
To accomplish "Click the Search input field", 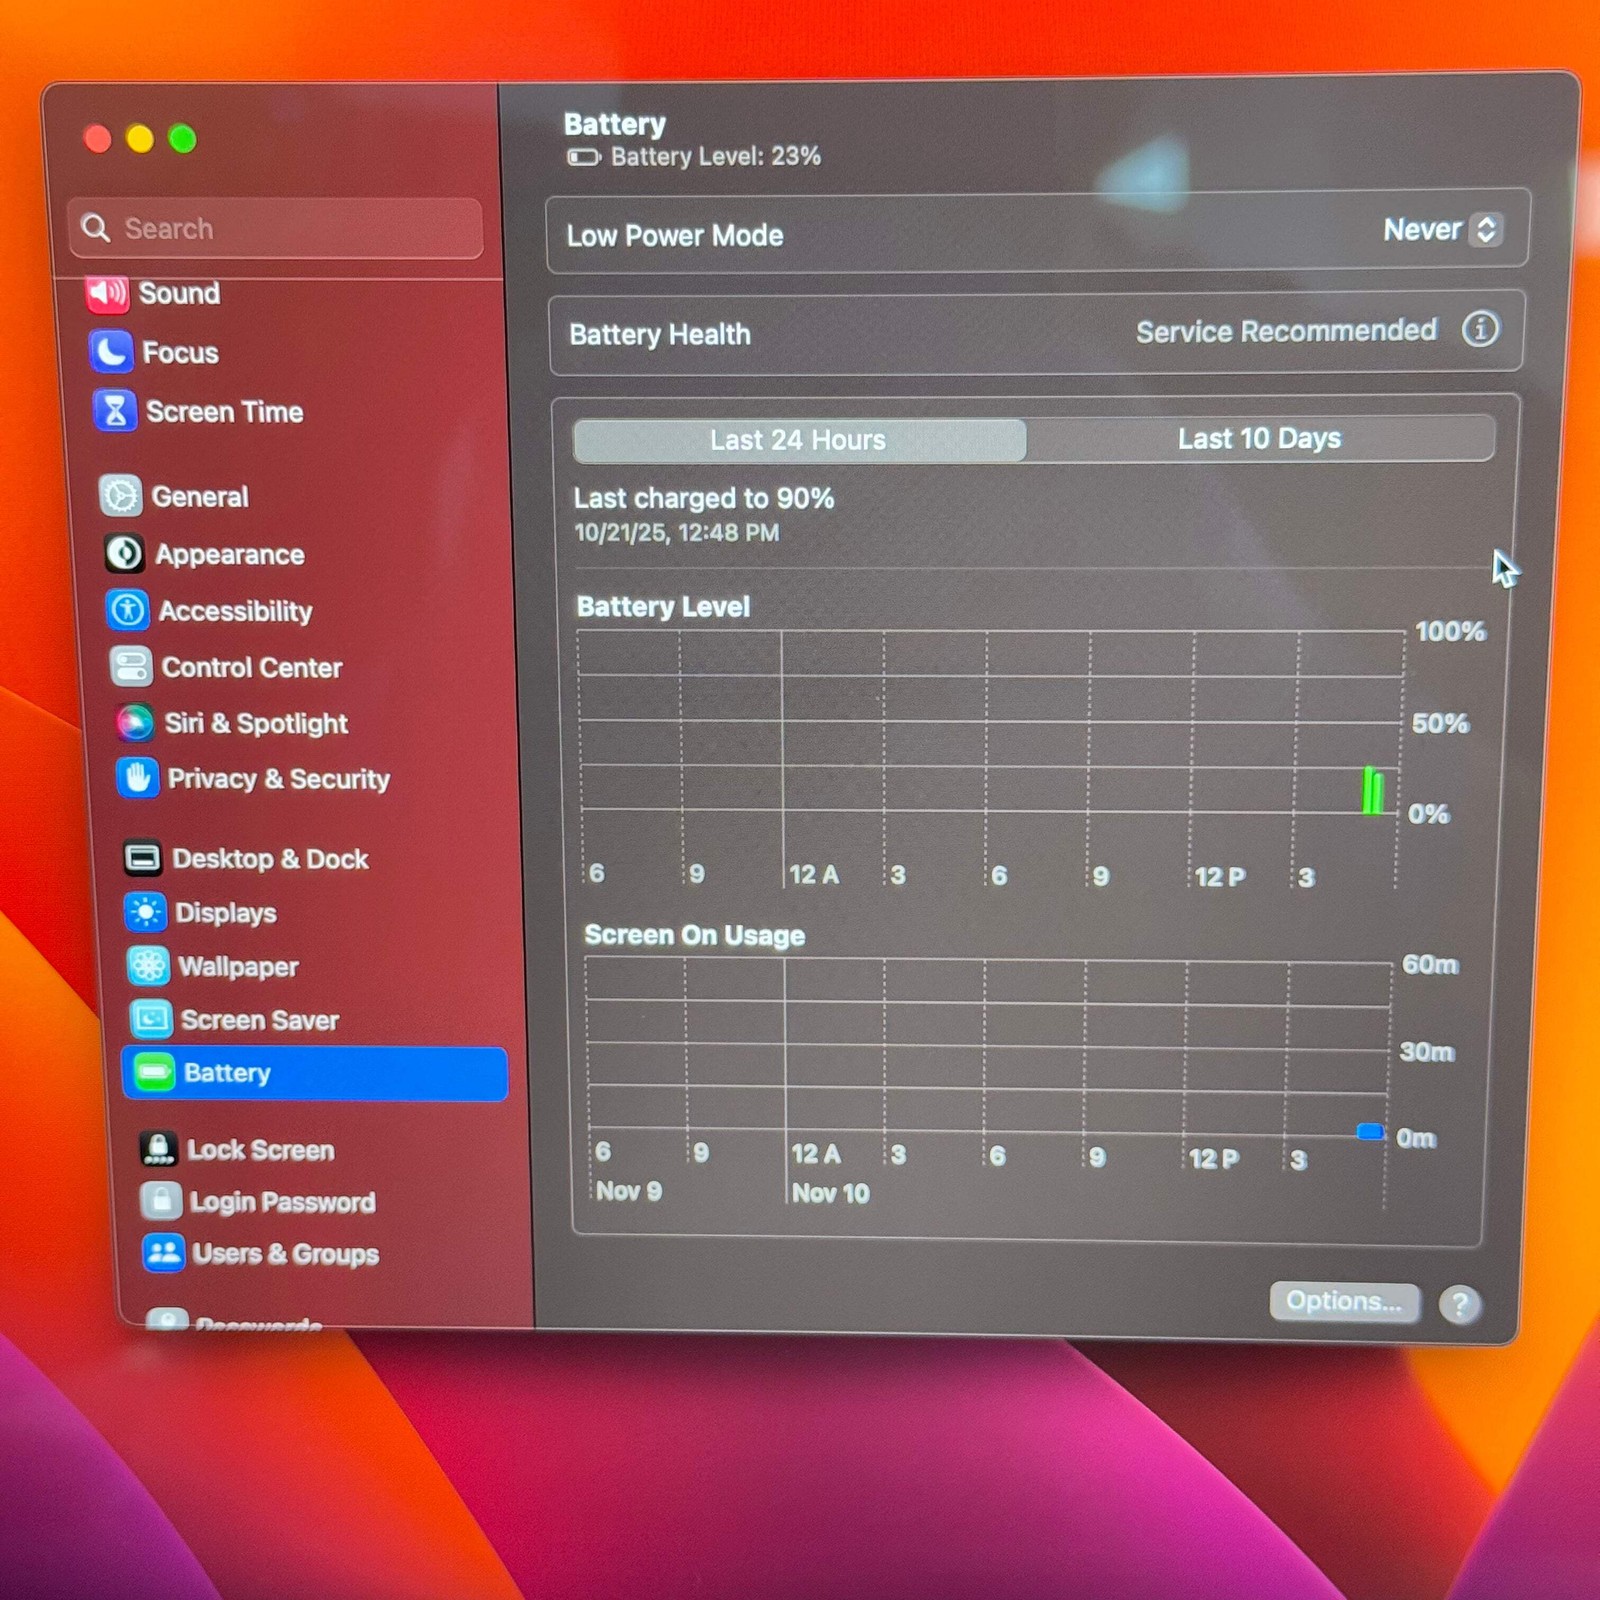I will pos(276,228).
